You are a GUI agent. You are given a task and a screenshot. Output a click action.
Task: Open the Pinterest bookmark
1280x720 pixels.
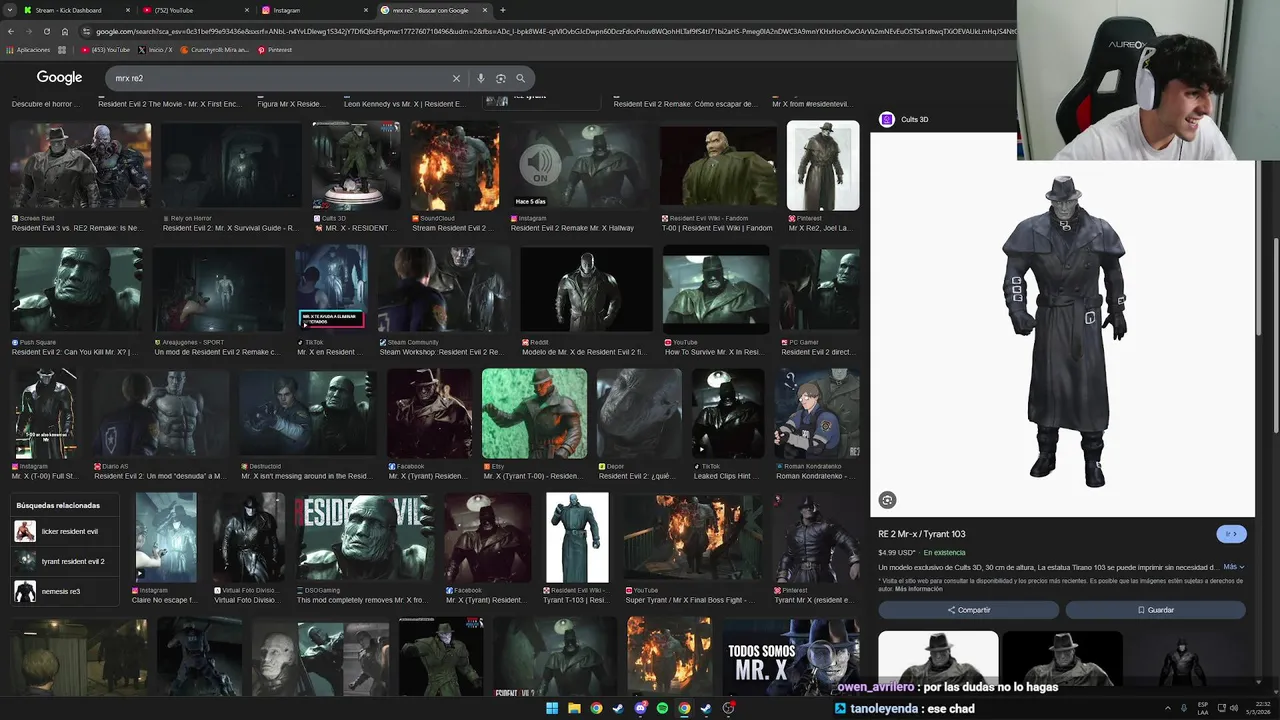(274, 50)
